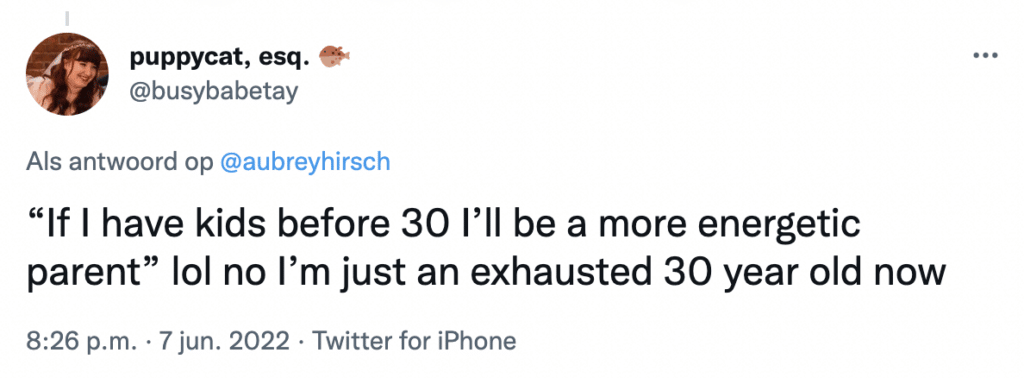Click the display name puppycat, esq.

point(219,58)
